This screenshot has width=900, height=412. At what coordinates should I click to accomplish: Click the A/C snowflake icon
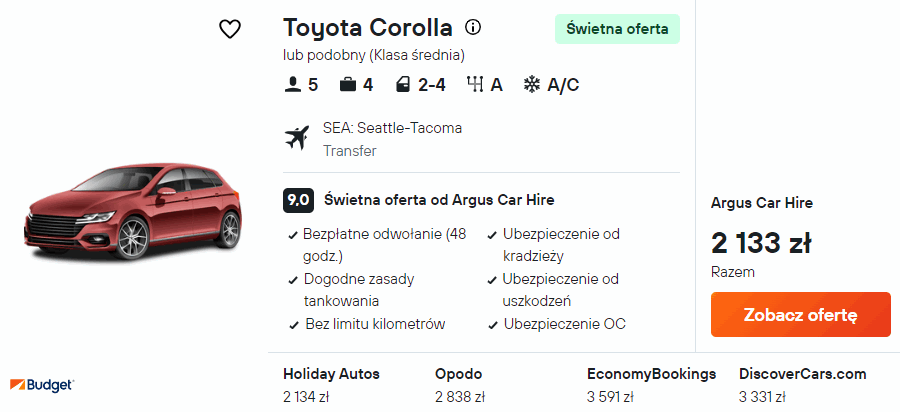pos(532,85)
